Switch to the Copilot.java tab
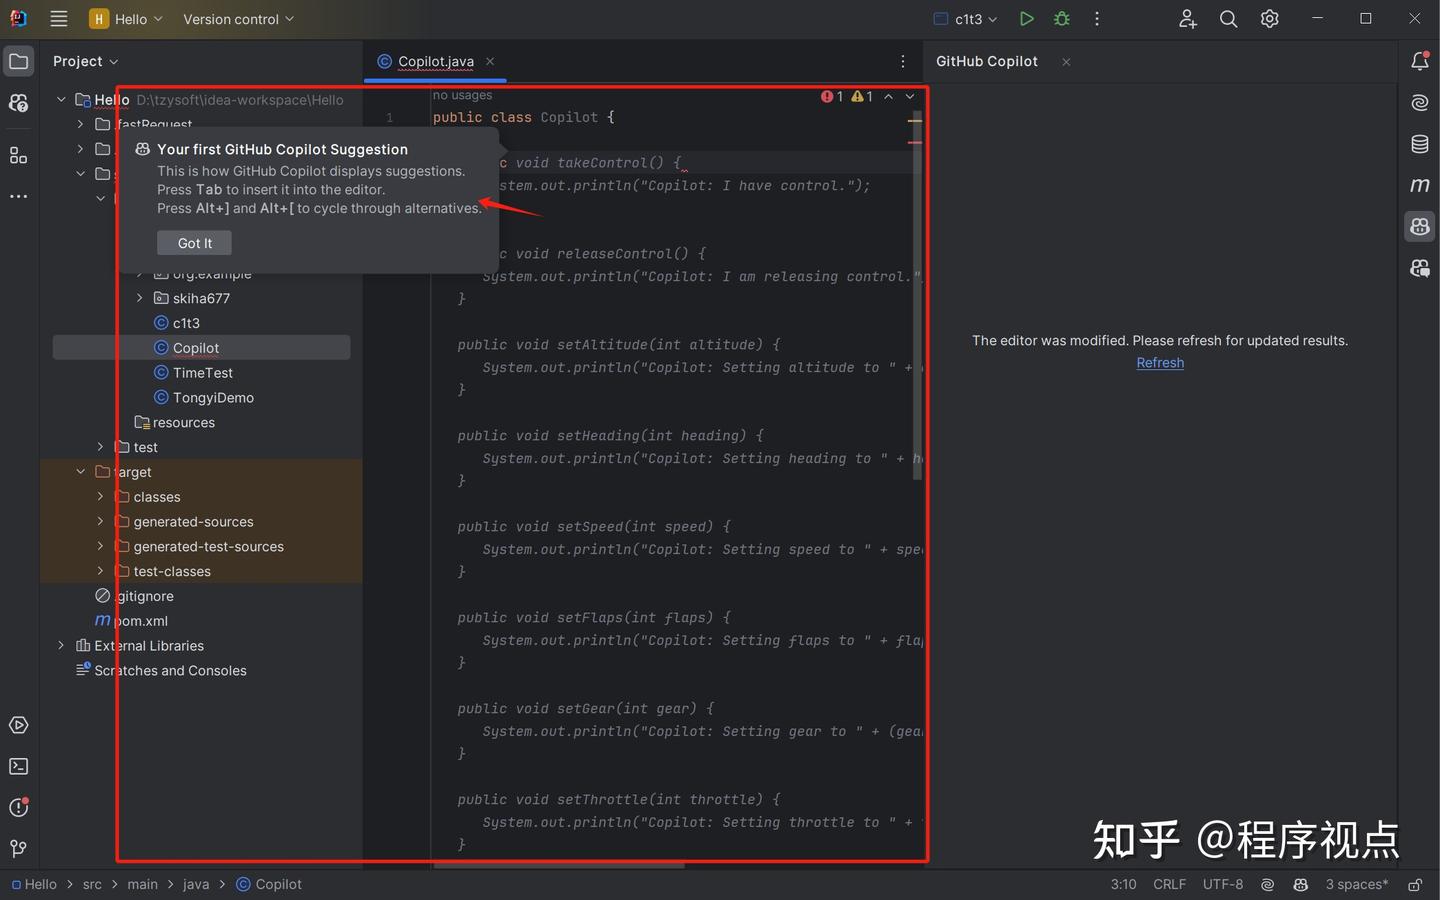 tap(434, 61)
